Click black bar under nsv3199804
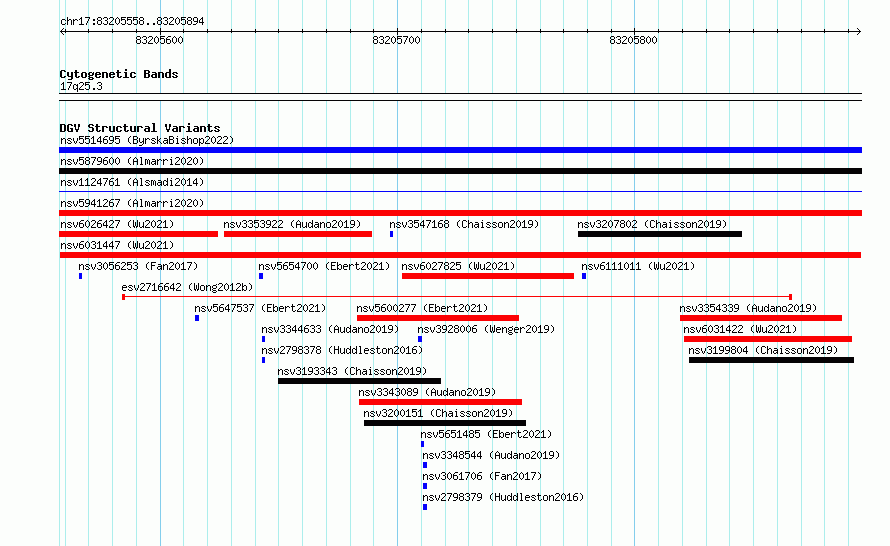The height and width of the screenshot is (546, 890). click(771, 360)
